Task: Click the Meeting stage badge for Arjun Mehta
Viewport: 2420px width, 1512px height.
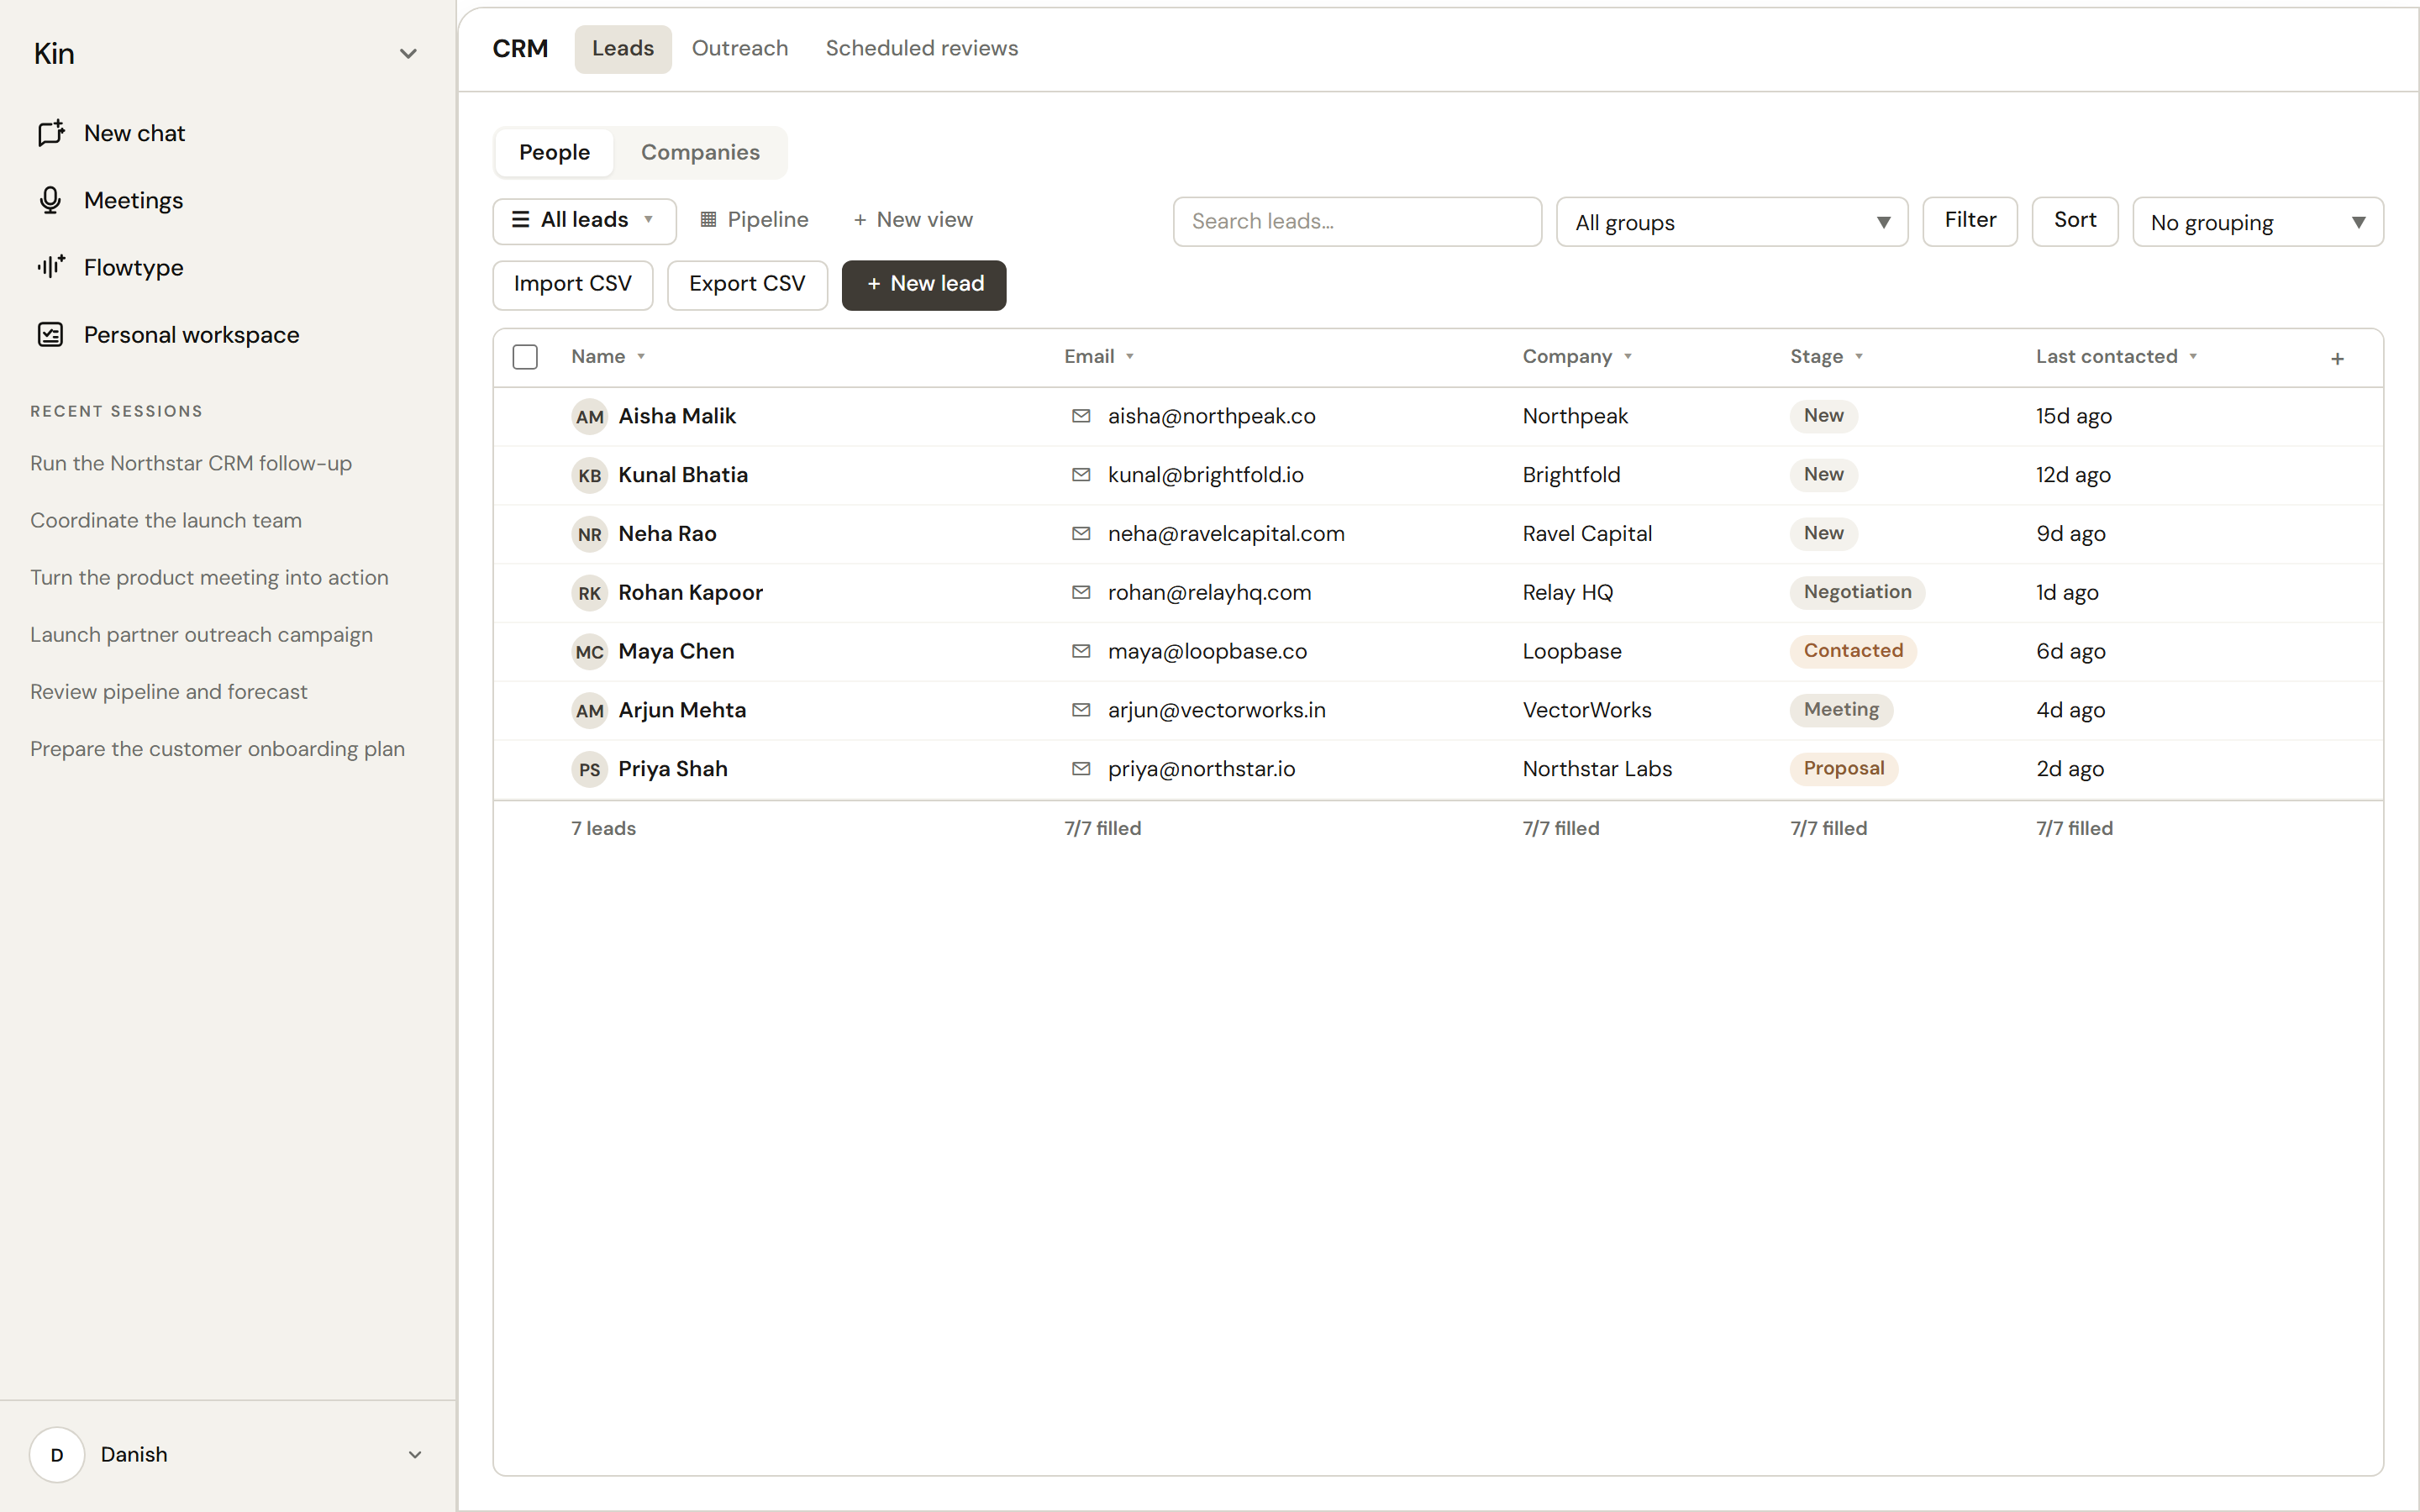Action: [1841, 710]
